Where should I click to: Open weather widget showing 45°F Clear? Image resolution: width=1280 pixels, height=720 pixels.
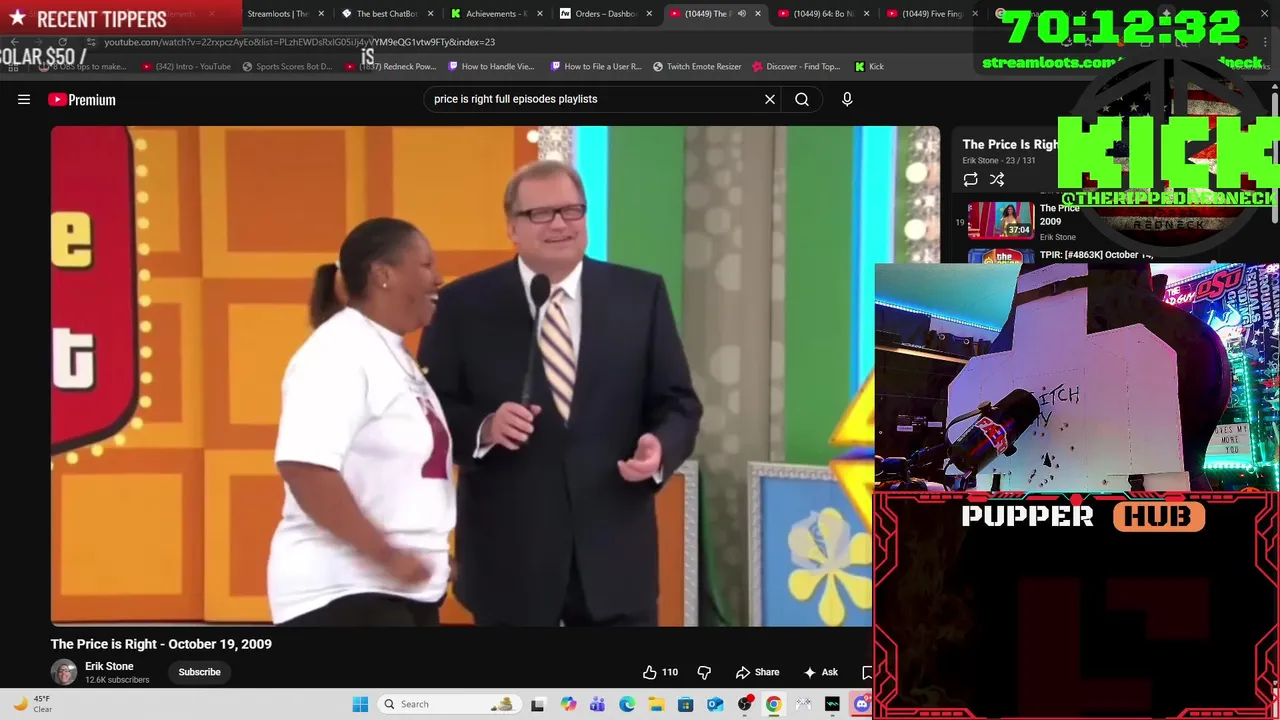[30, 704]
